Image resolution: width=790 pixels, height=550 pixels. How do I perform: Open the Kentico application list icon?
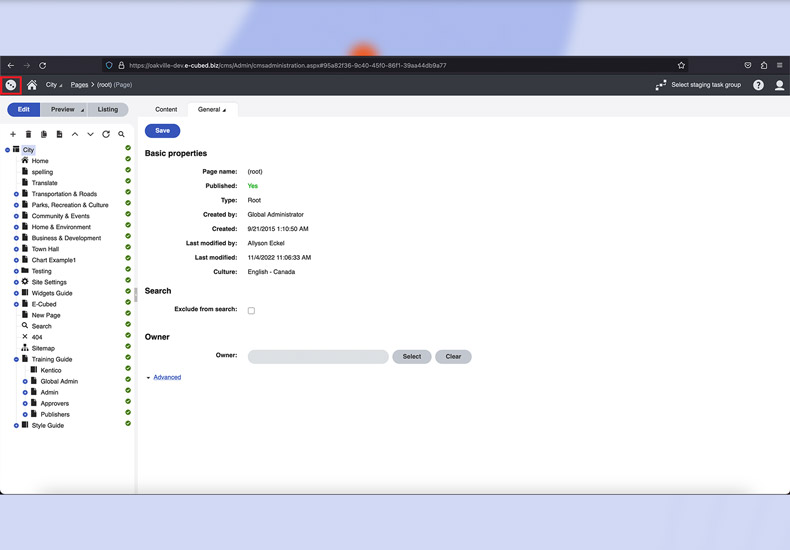pos(11,85)
